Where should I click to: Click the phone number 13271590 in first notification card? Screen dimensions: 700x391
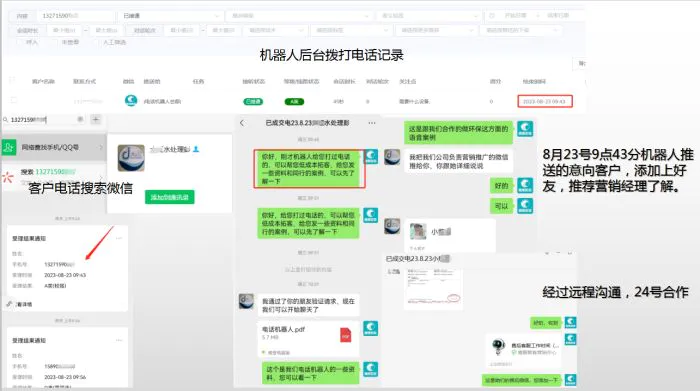[x=59, y=264]
